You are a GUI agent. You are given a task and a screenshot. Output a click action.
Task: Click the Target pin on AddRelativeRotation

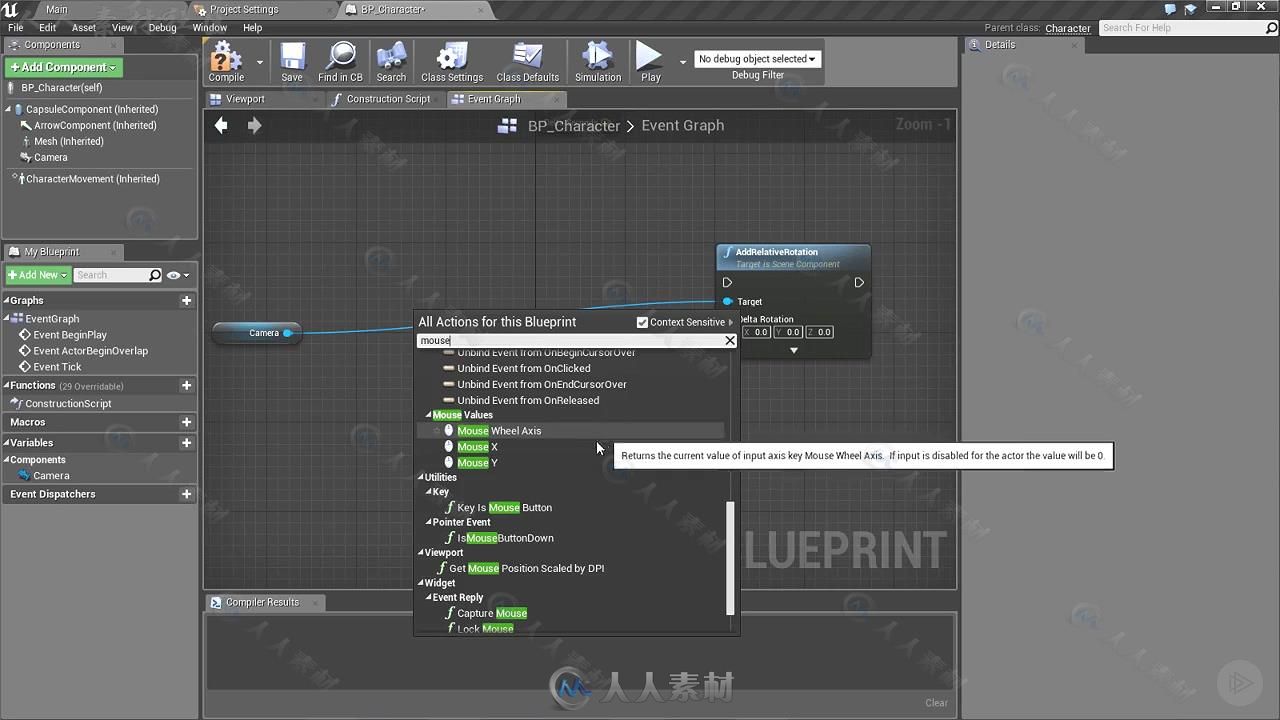click(727, 301)
